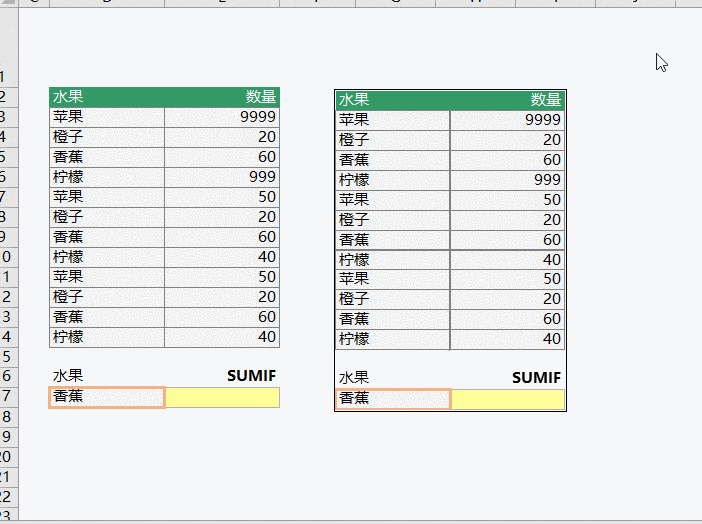Click the 60 cell just above 999 in the right table
The height and width of the screenshot is (524, 702).
pos(507,160)
